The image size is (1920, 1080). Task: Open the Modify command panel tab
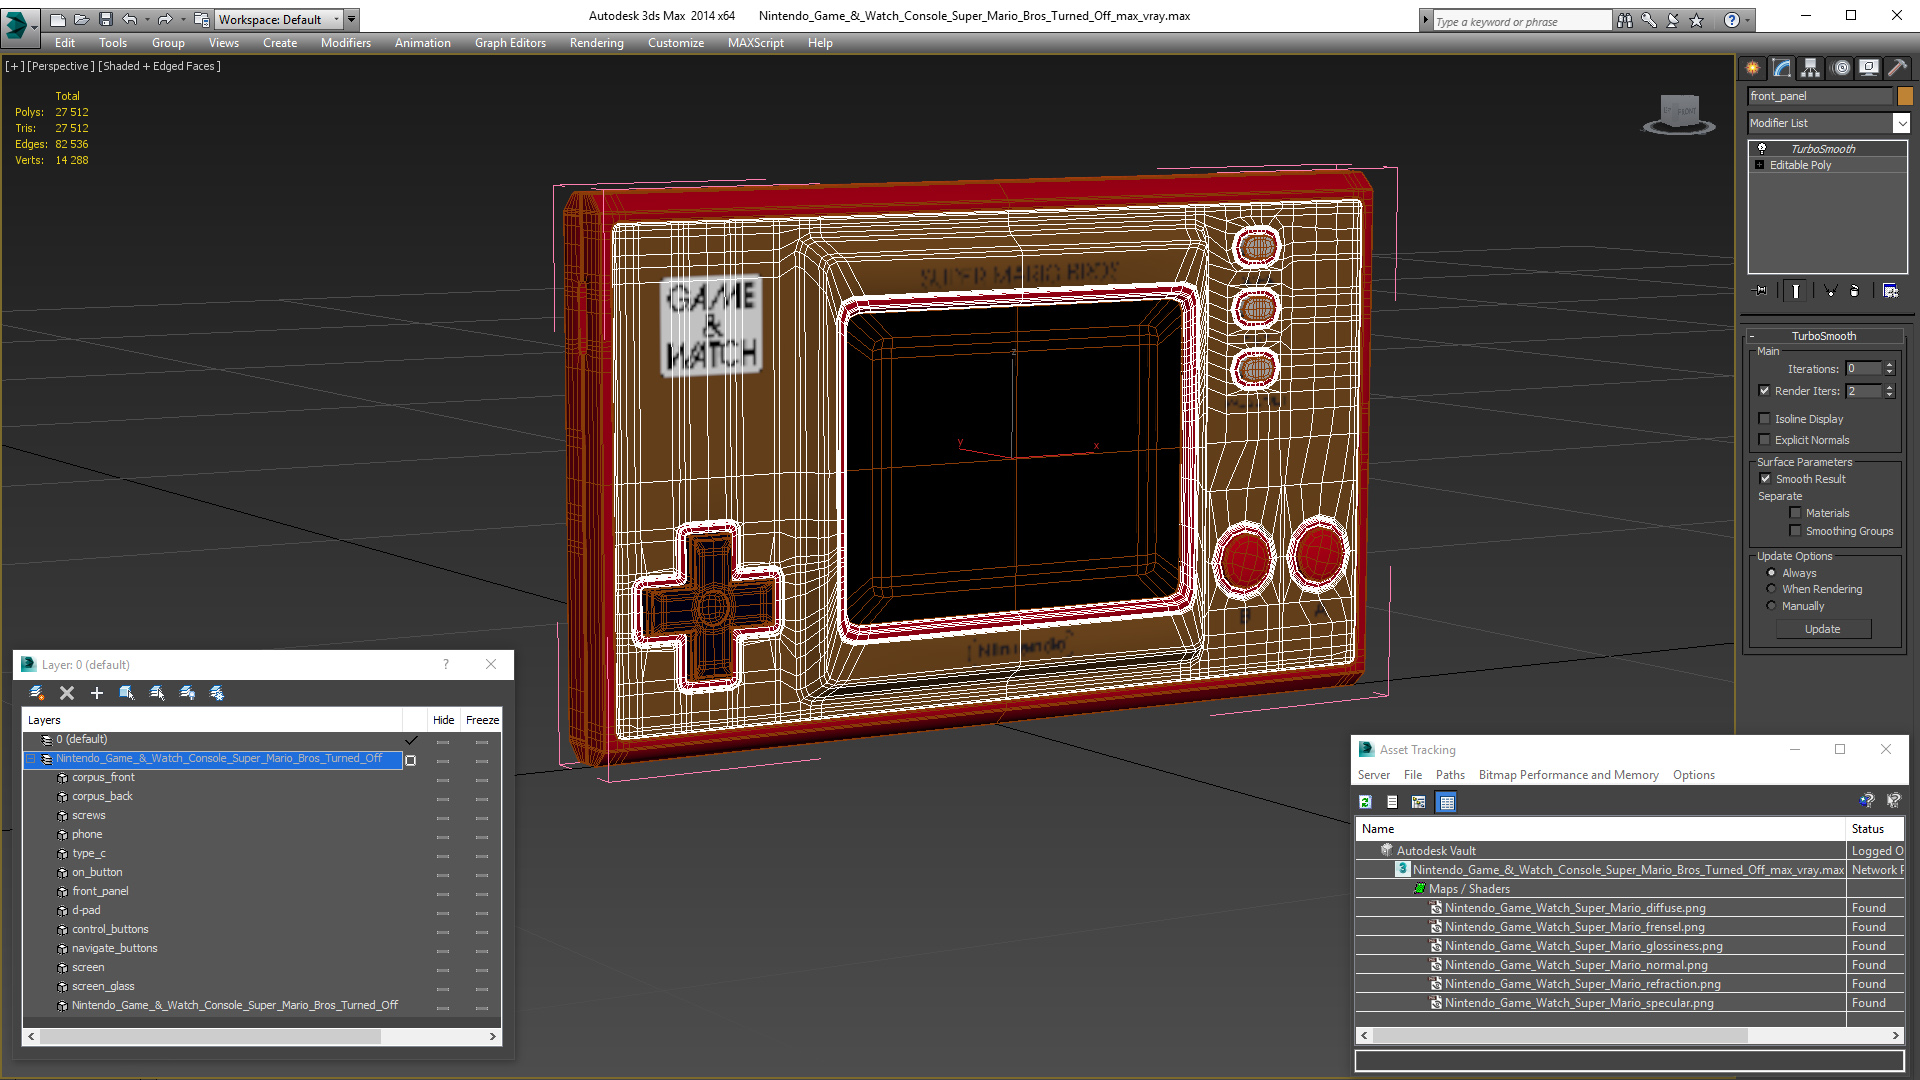click(1782, 68)
